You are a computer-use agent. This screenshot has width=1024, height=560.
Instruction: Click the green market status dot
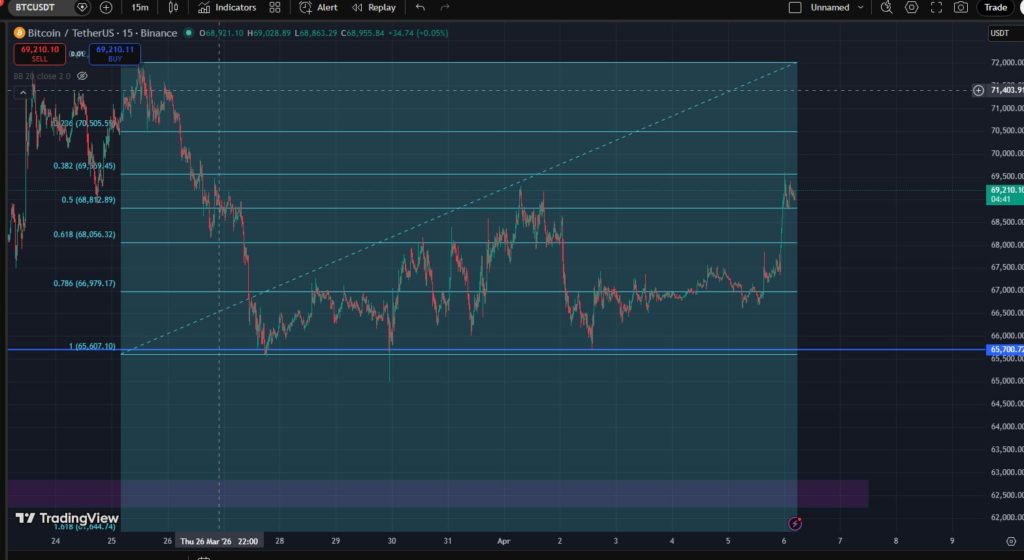point(189,33)
